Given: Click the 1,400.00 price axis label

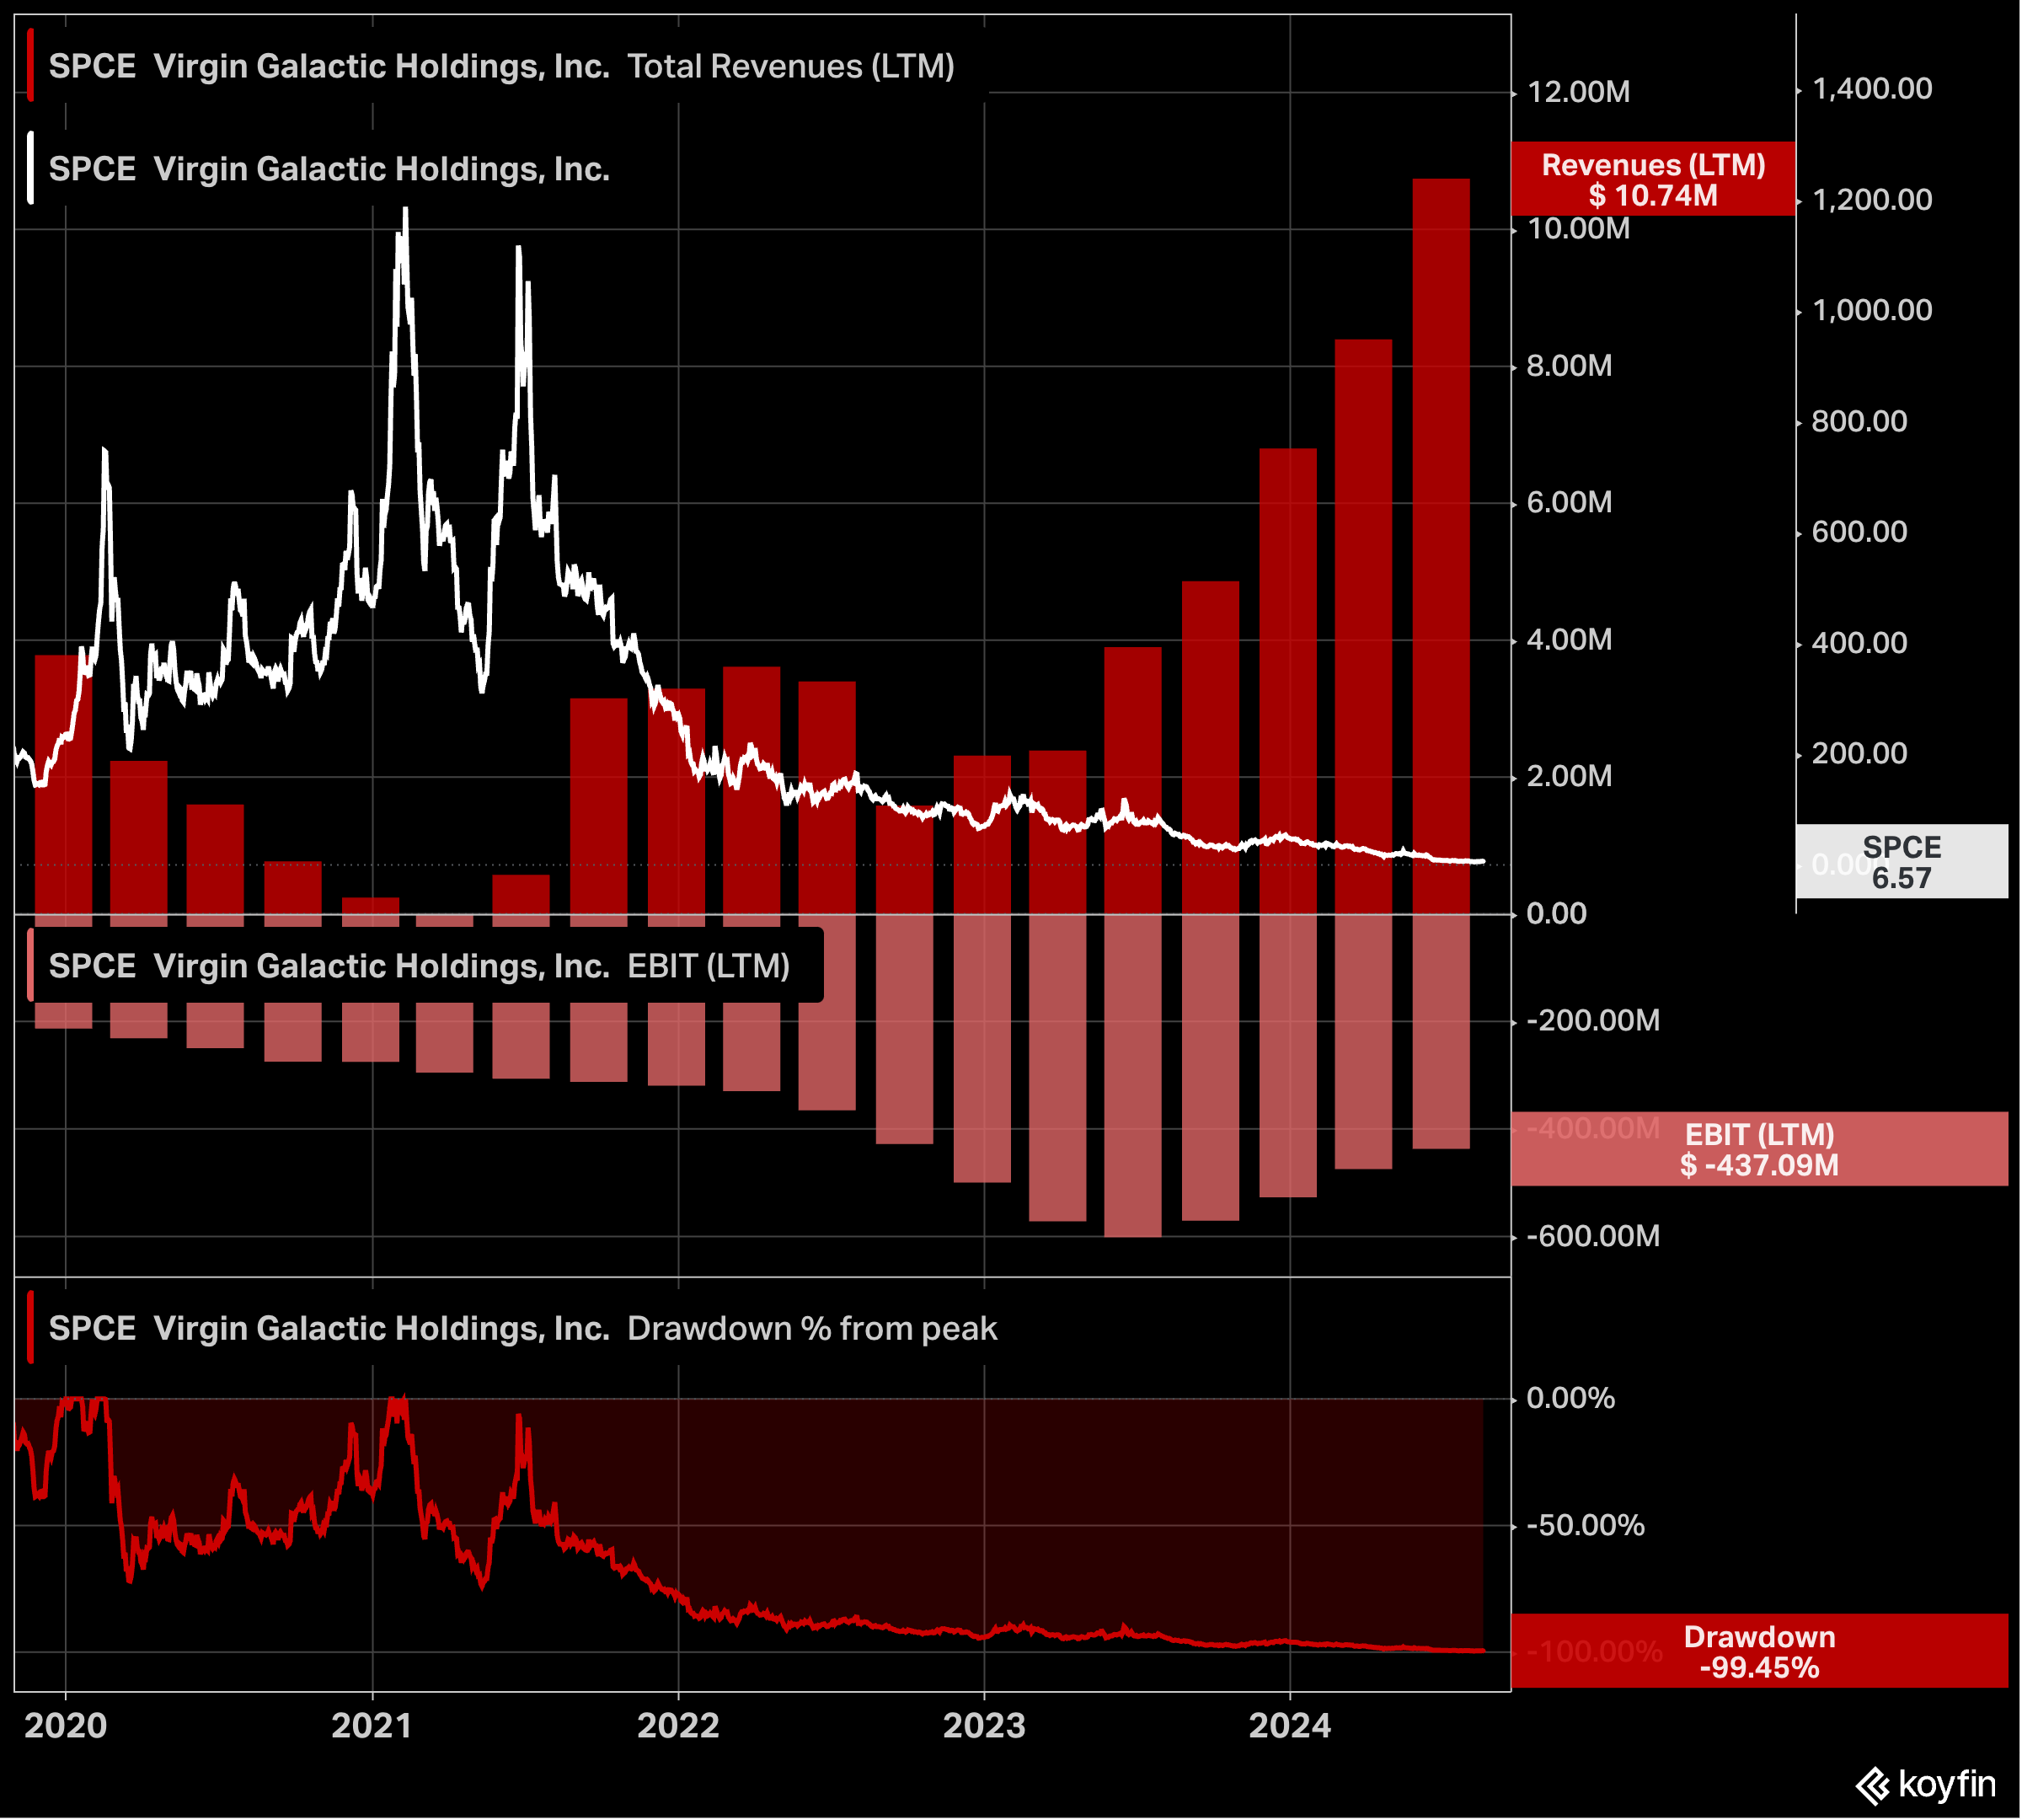Looking at the screenshot, I should [1872, 89].
